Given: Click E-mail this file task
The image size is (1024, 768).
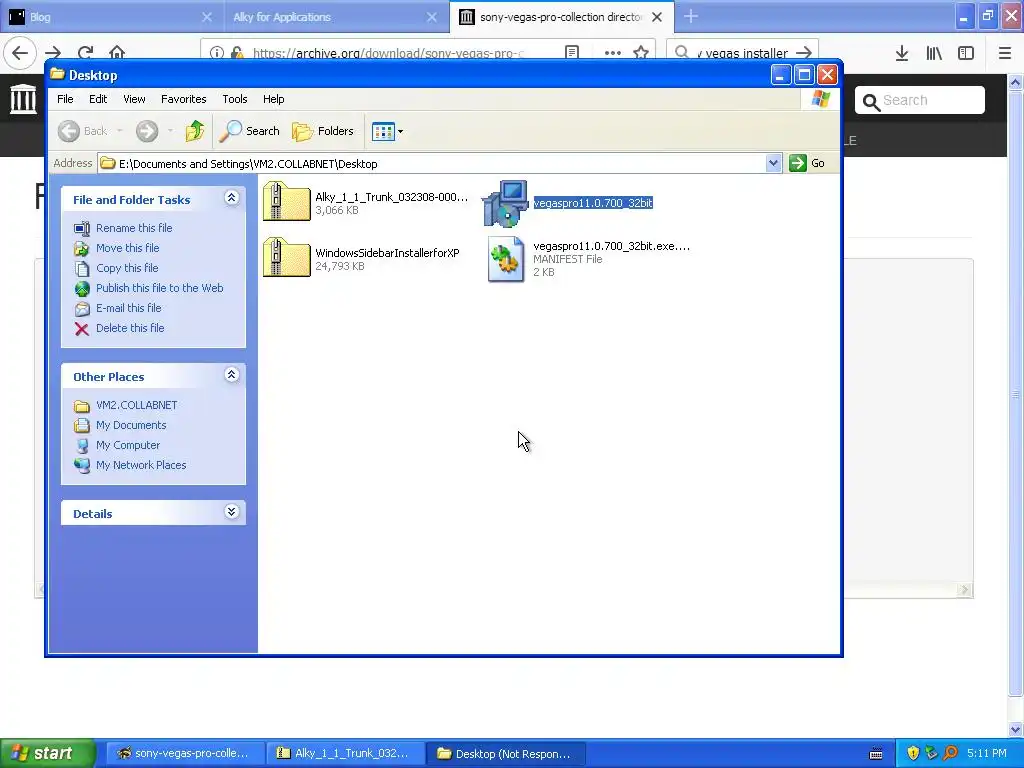Looking at the screenshot, I should tap(129, 308).
